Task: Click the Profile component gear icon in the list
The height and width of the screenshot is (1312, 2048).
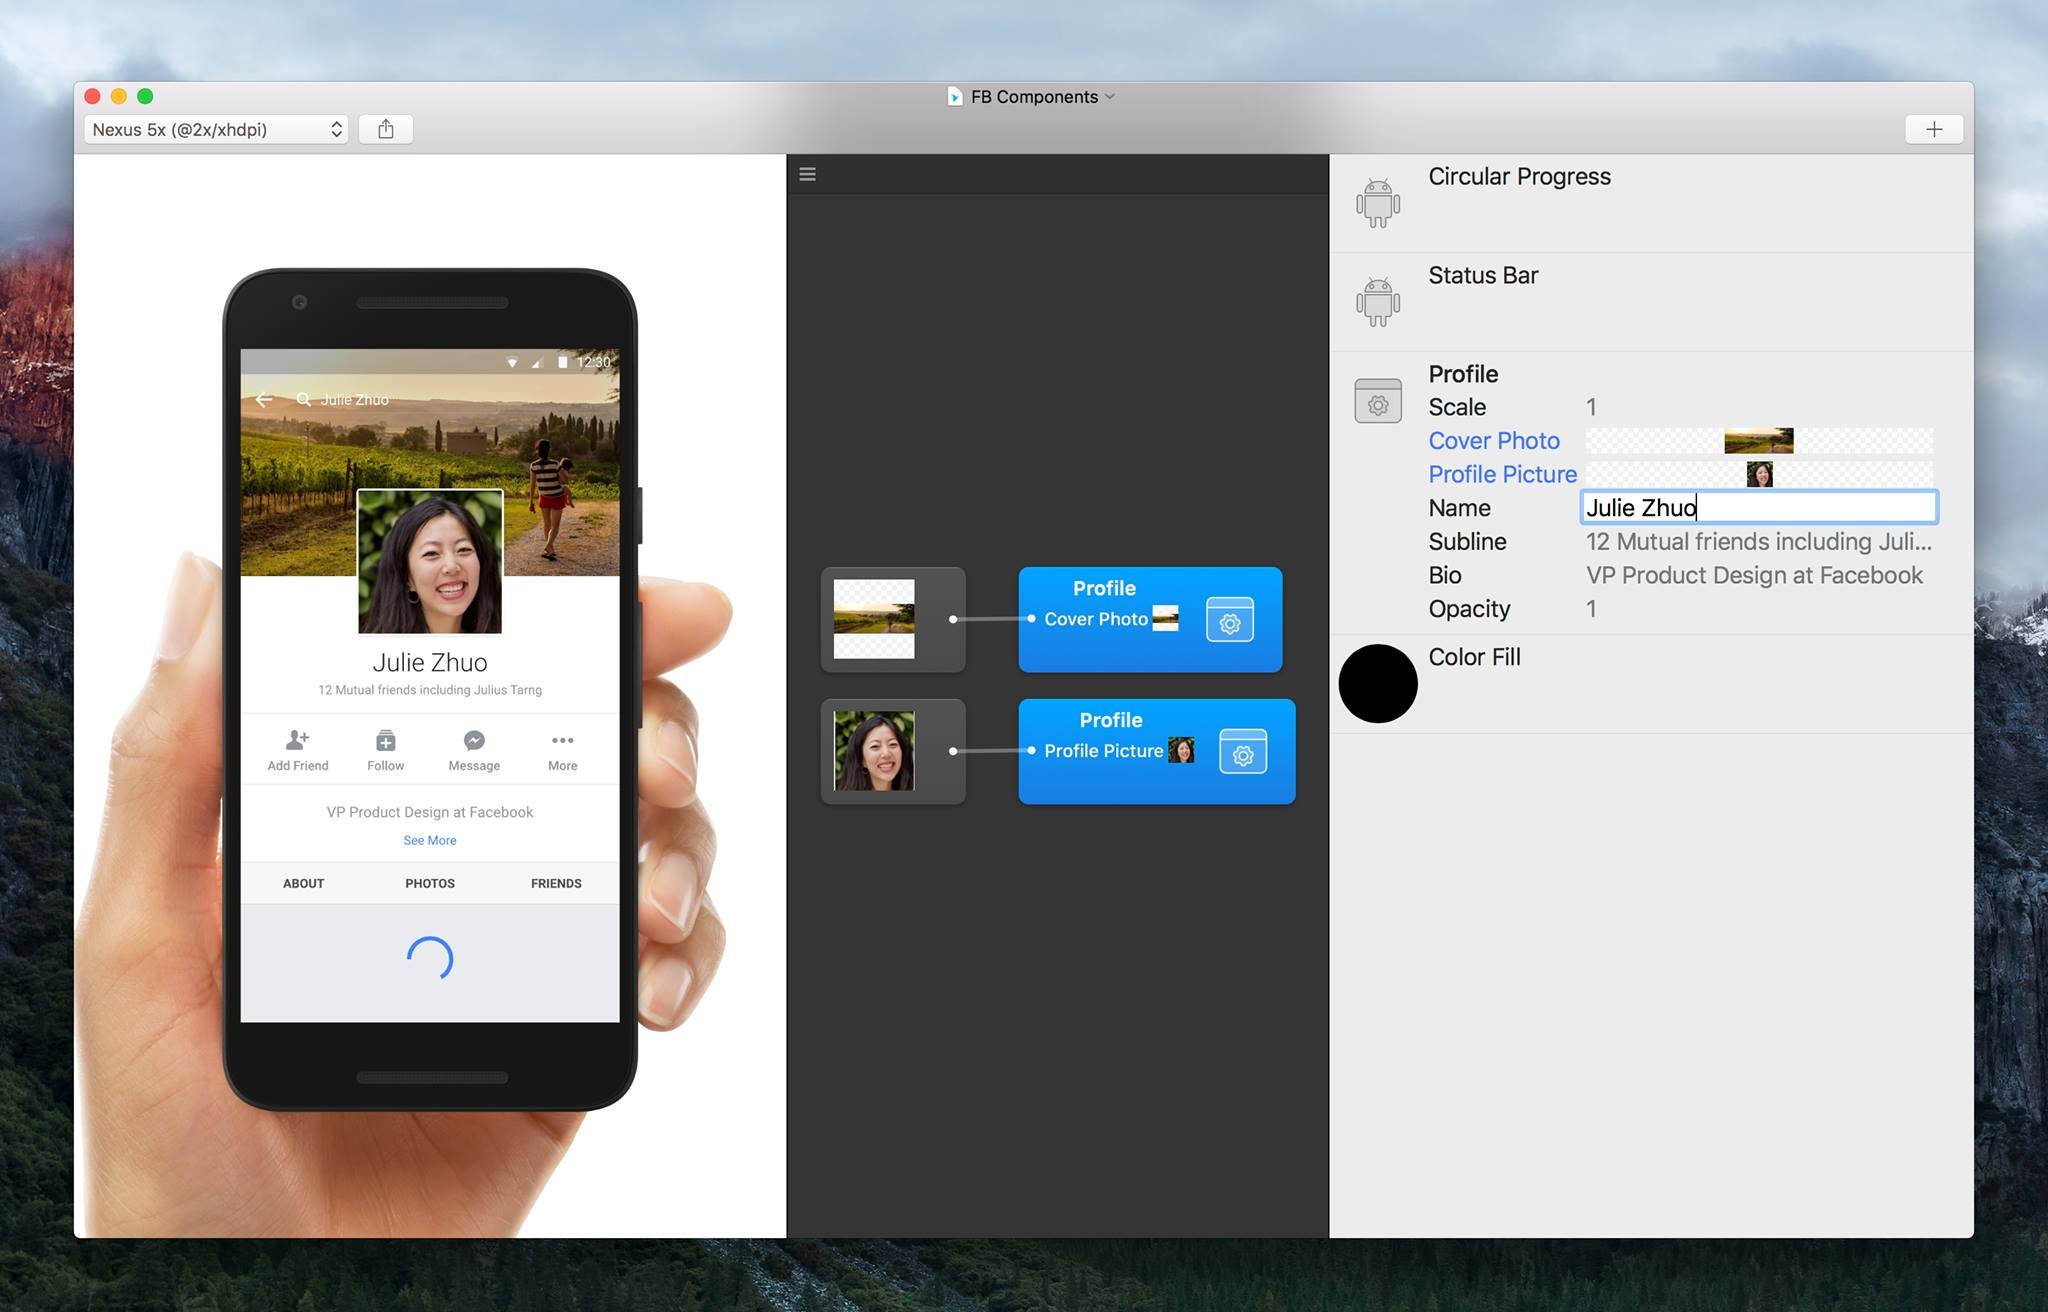Action: [x=1378, y=401]
